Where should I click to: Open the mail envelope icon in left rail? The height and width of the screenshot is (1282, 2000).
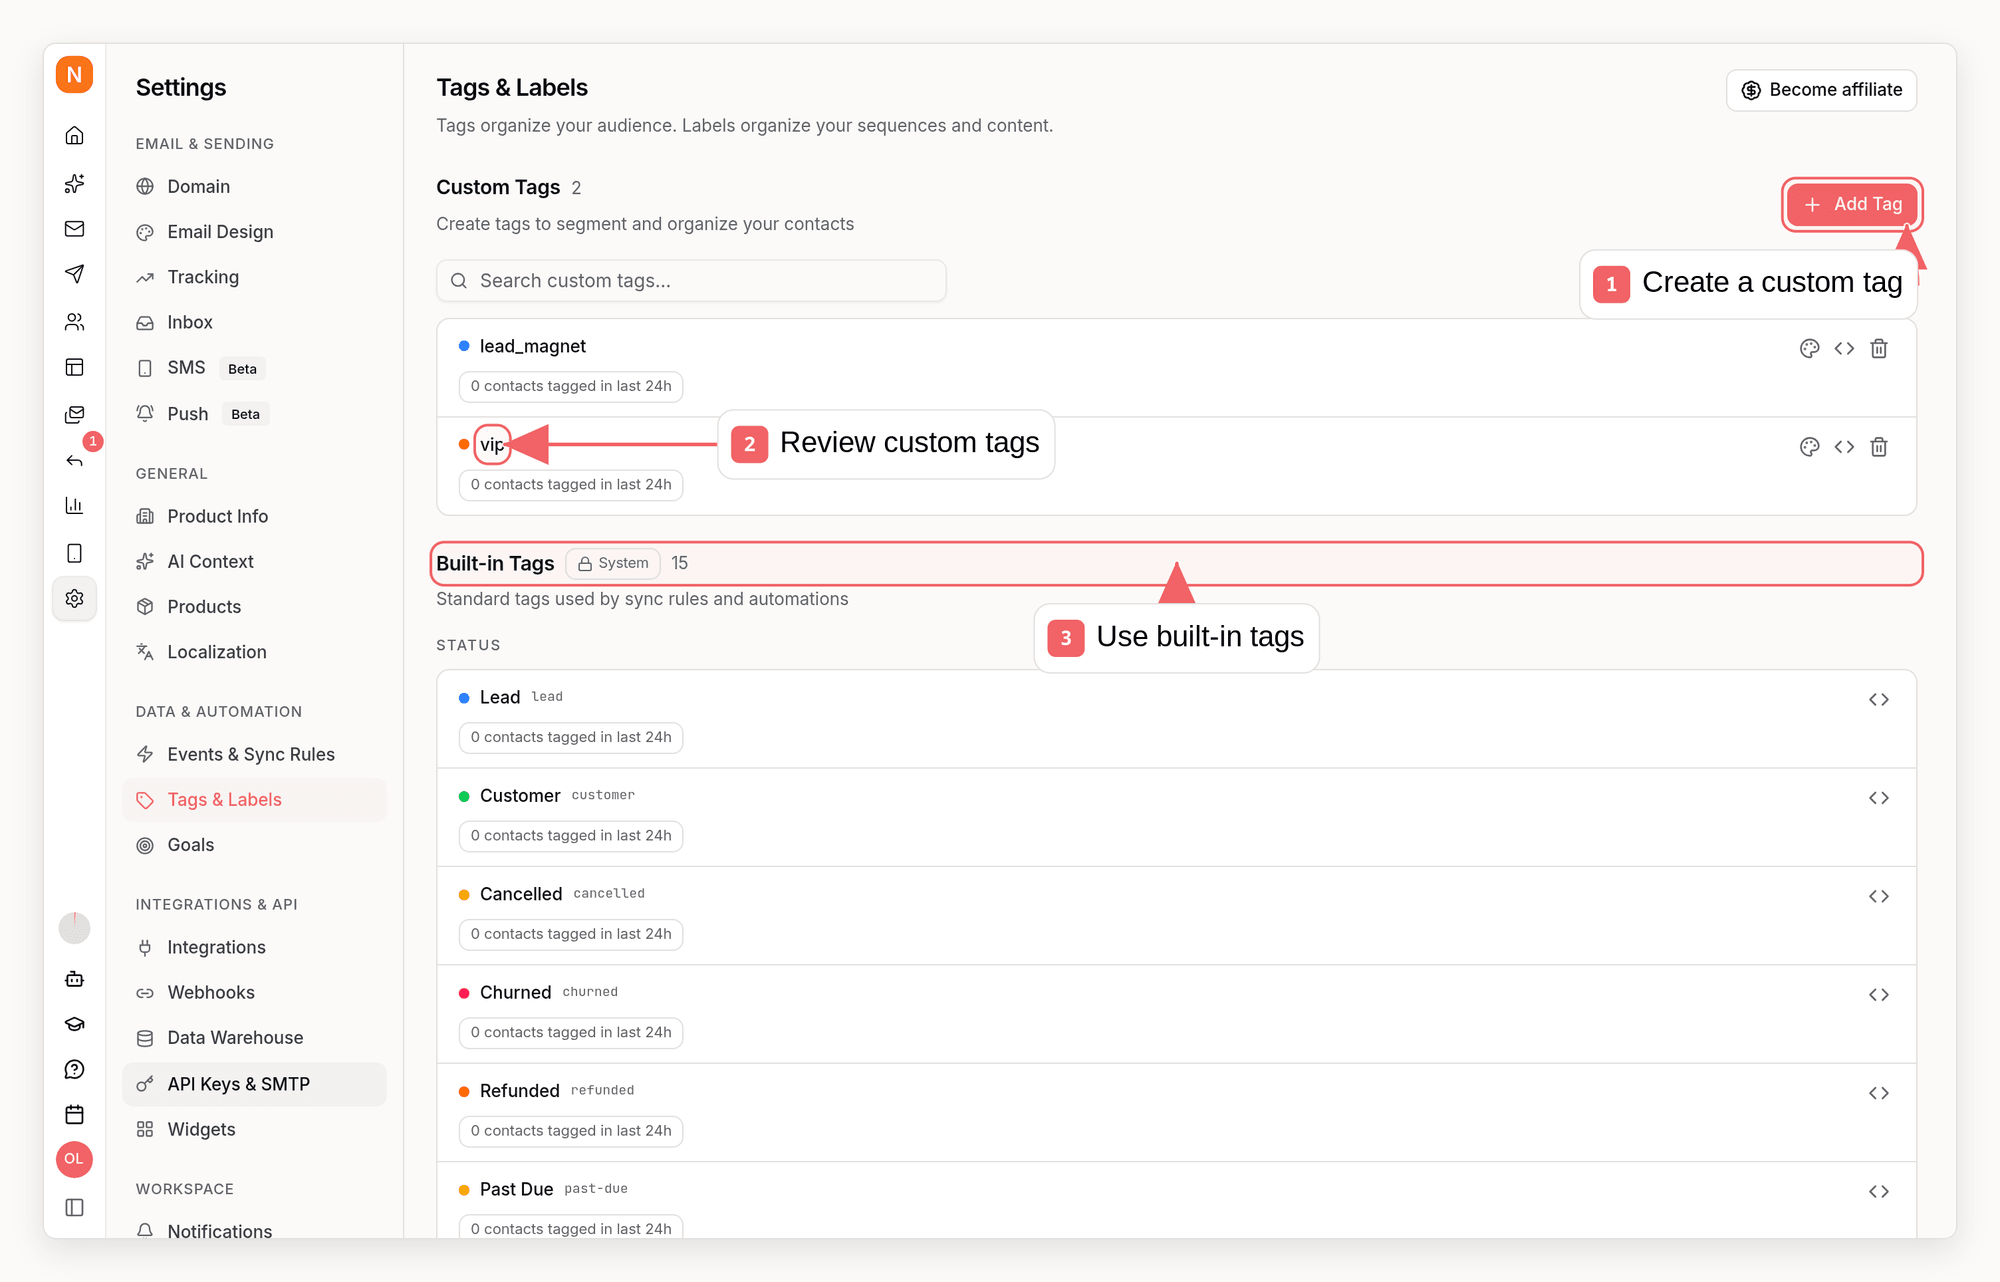point(74,229)
